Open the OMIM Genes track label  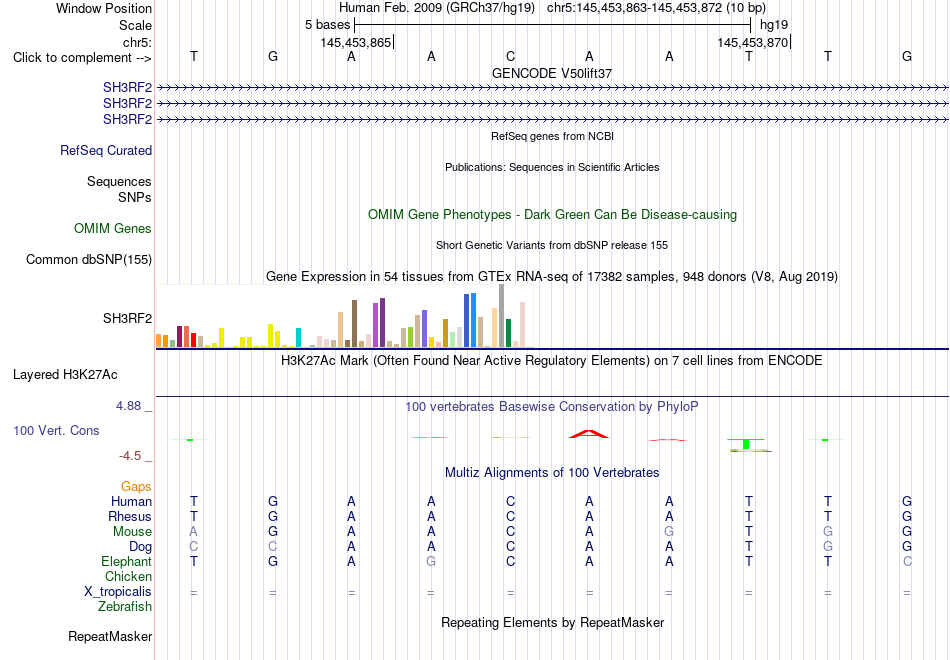113,228
